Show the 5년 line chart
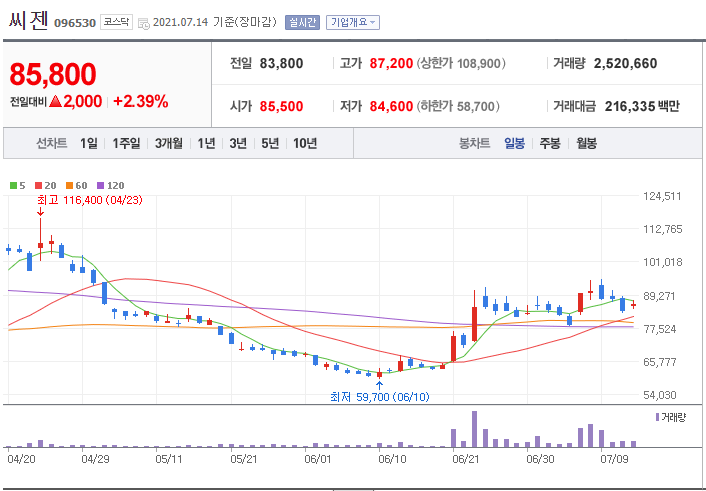 (270, 143)
